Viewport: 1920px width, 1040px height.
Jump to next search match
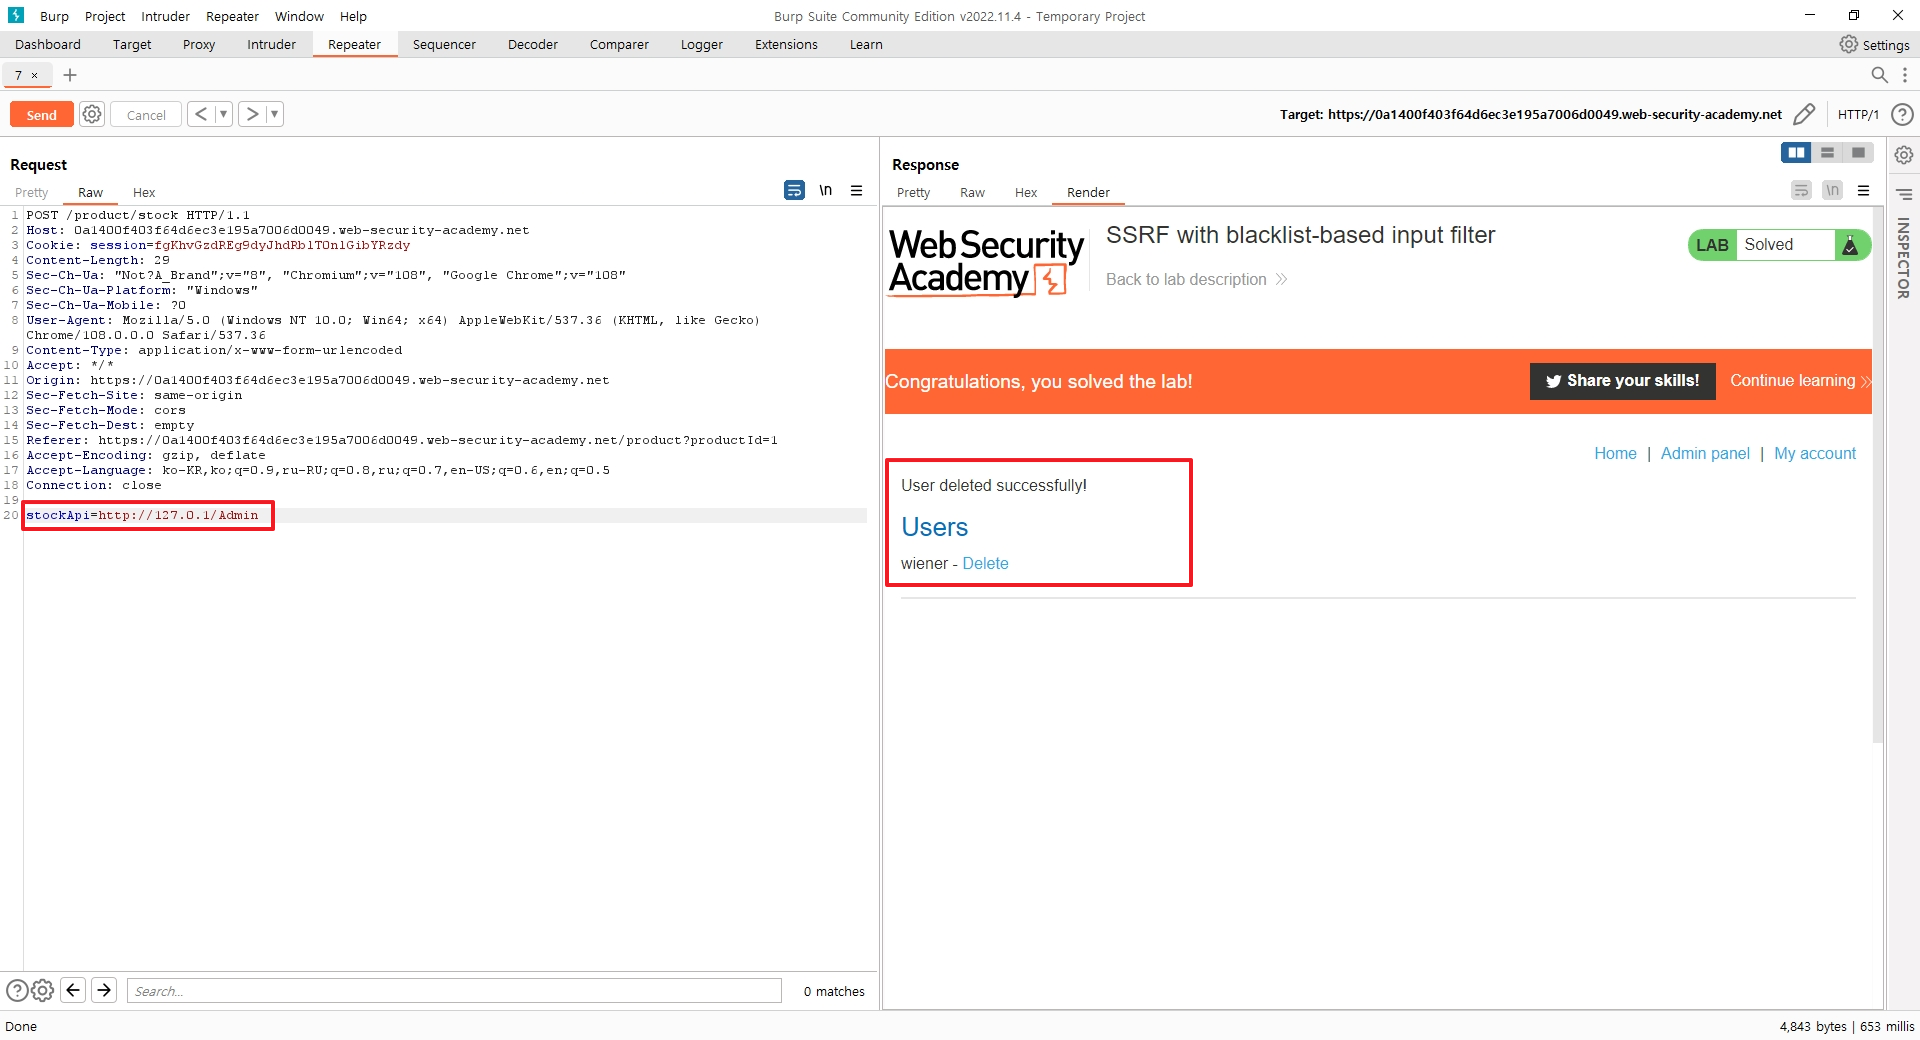[x=104, y=990]
